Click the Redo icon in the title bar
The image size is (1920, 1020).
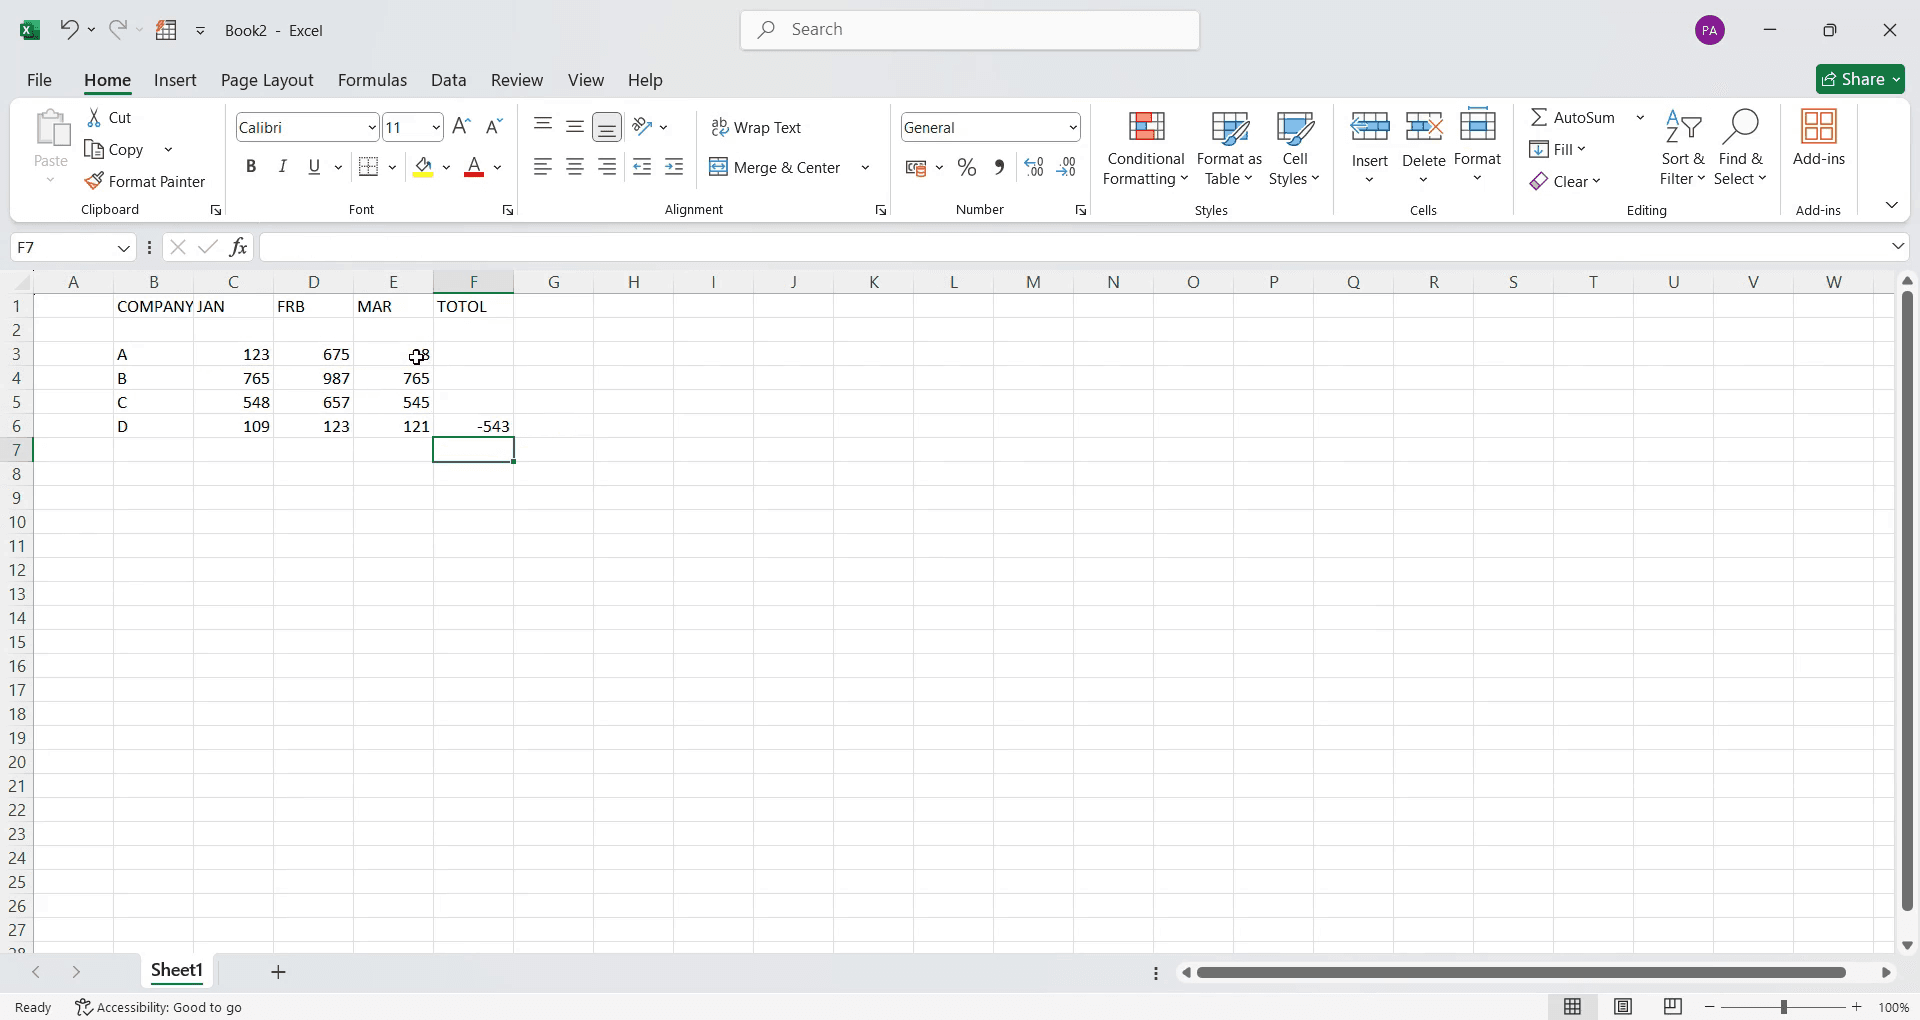118,30
